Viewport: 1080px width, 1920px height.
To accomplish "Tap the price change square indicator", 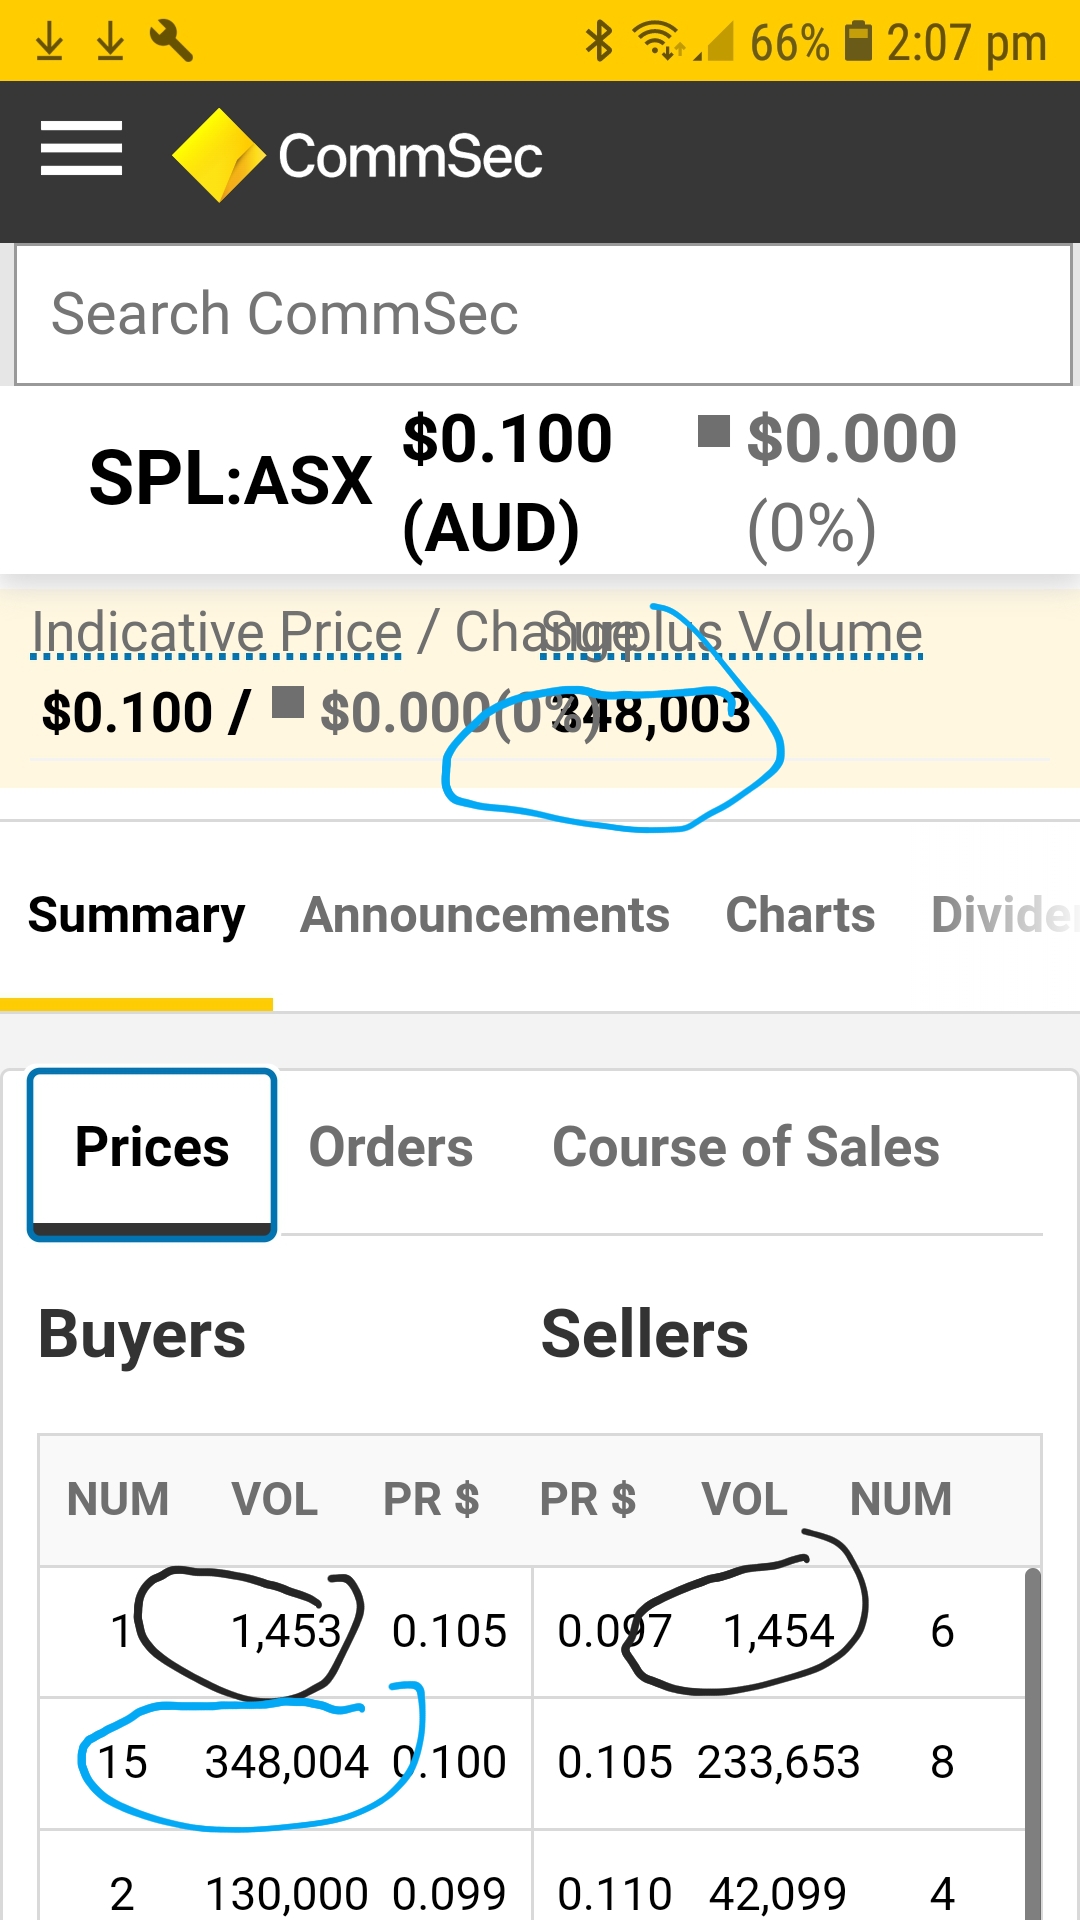I will point(713,432).
